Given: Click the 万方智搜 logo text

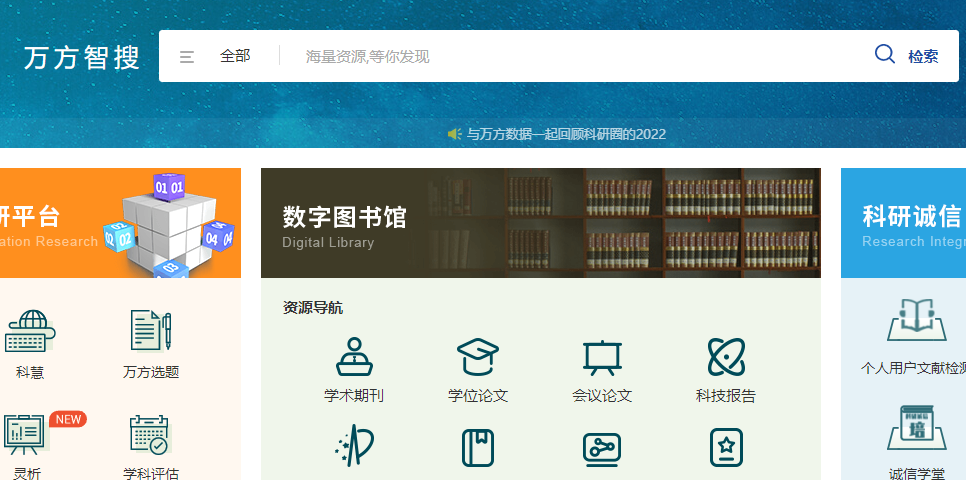Looking at the screenshot, I should [82, 57].
